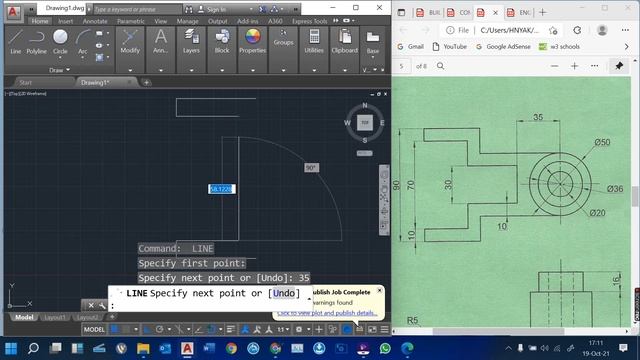Screen dimensions: 640x360
Task: Click the search icon in PDF toolbar
Action: [440, 66]
